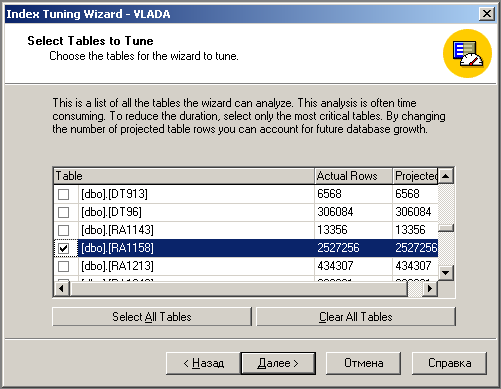Image resolution: width=501 pixels, height=389 pixels.
Task: Click actual rows value 306084
Action: click(x=335, y=212)
